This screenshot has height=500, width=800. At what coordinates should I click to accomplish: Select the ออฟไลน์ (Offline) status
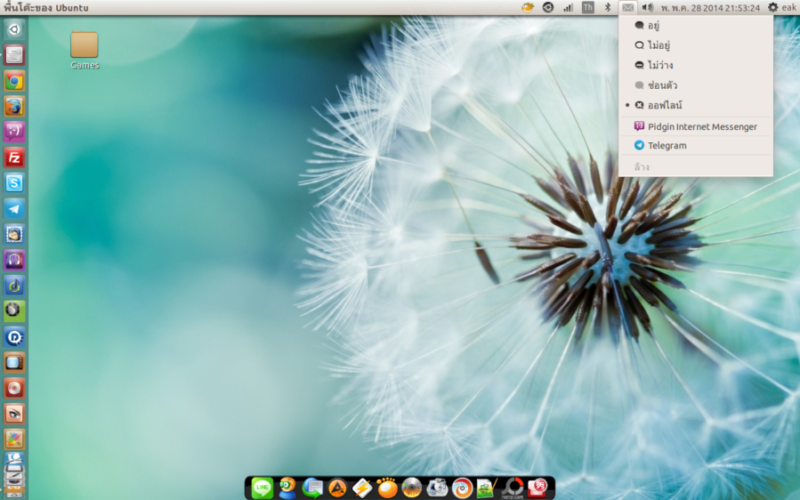tap(695, 105)
